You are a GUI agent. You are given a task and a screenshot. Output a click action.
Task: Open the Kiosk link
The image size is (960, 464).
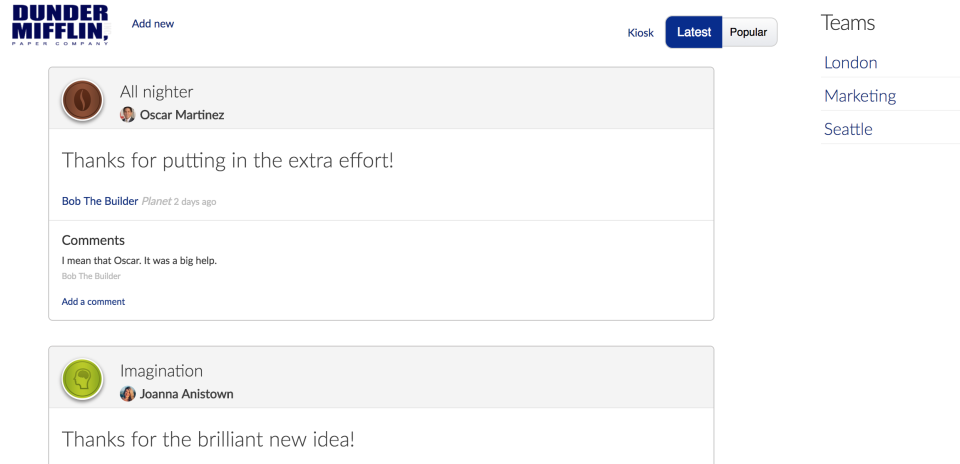click(640, 33)
